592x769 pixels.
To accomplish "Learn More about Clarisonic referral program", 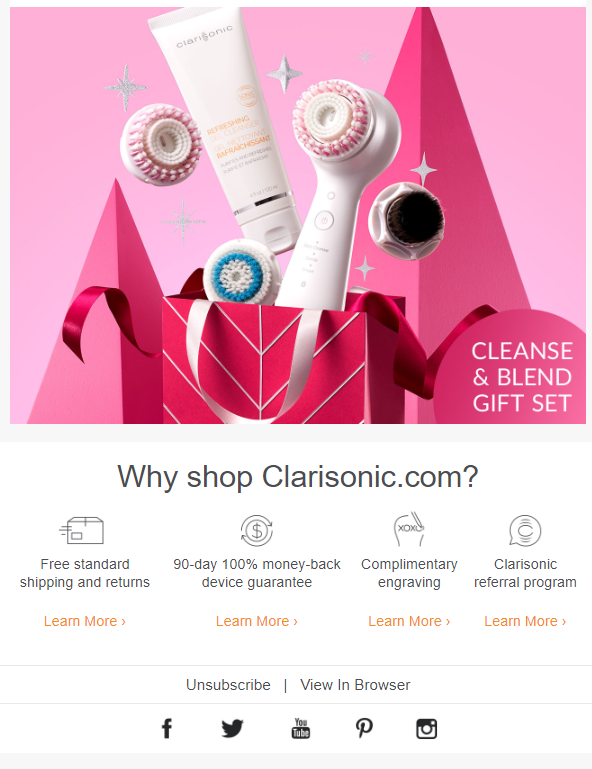I will click(525, 621).
